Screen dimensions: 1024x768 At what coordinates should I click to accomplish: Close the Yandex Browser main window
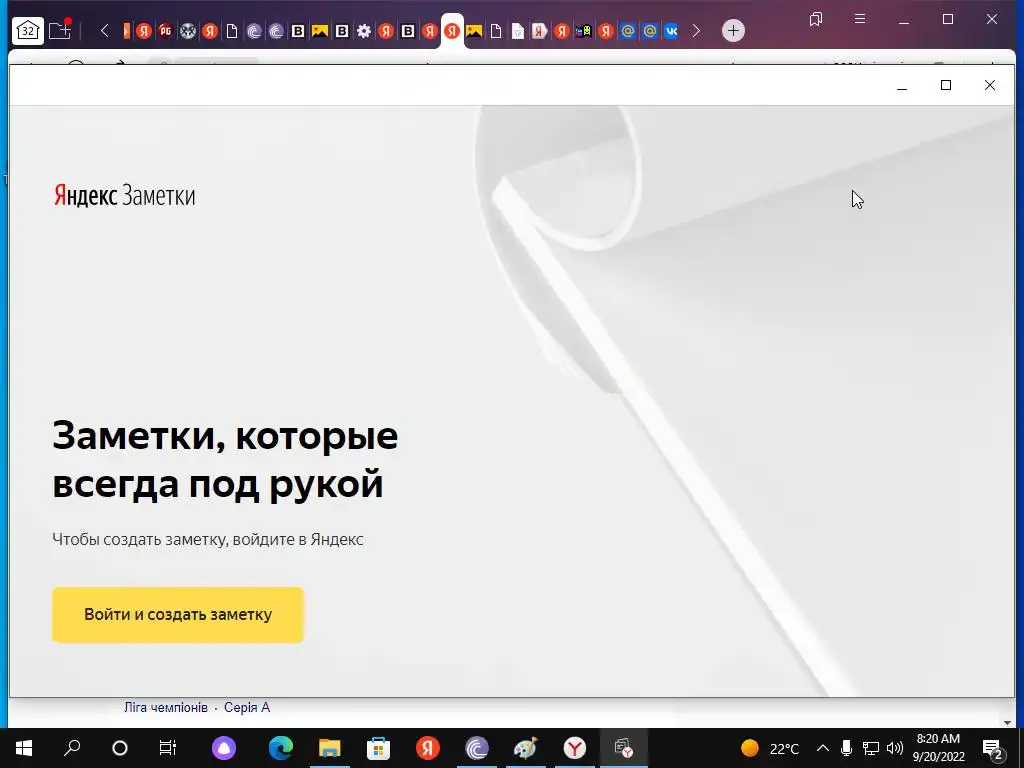(991, 20)
